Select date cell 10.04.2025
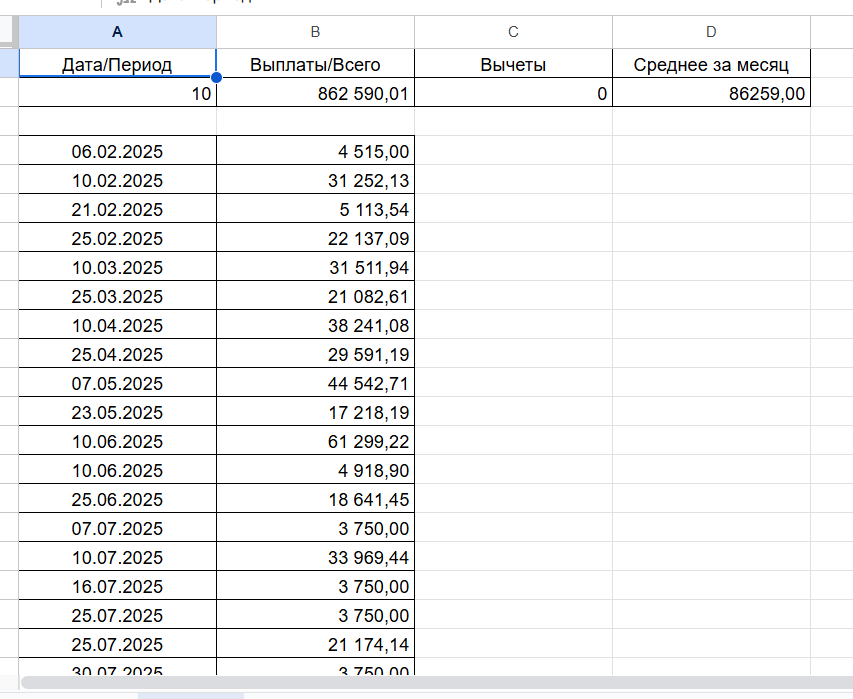 coord(118,325)
